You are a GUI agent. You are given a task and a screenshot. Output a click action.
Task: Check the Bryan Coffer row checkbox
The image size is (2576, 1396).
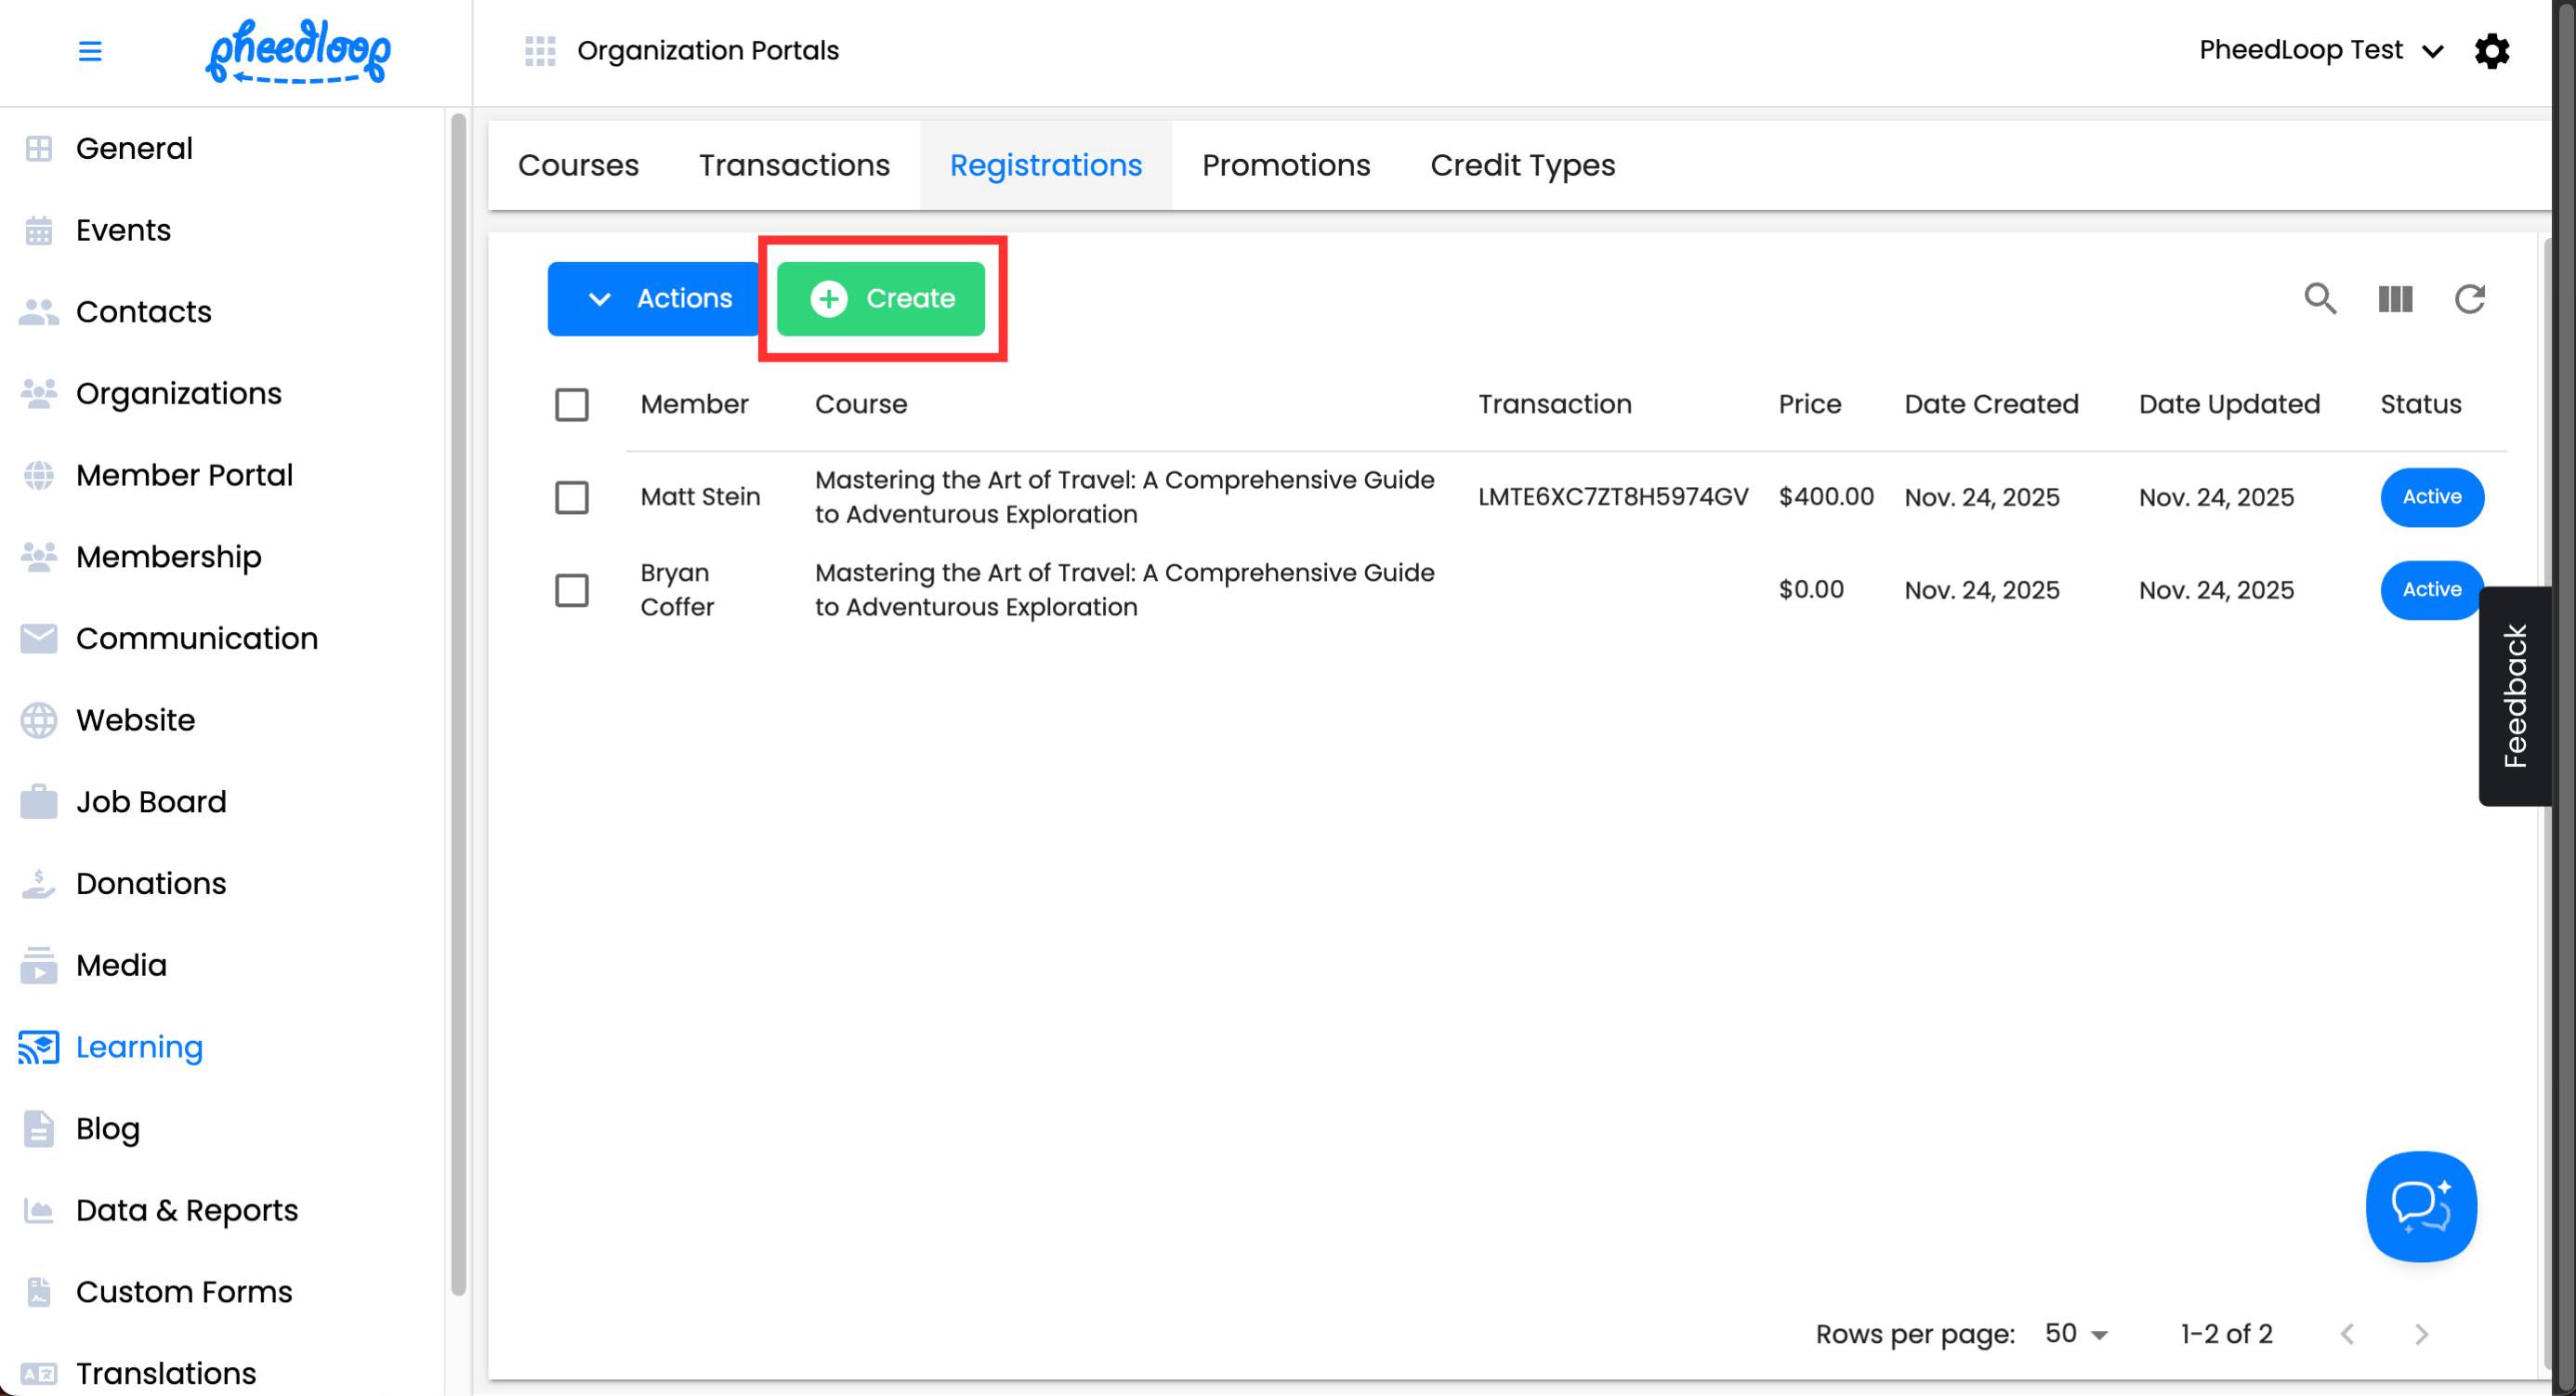pos(572,590)
